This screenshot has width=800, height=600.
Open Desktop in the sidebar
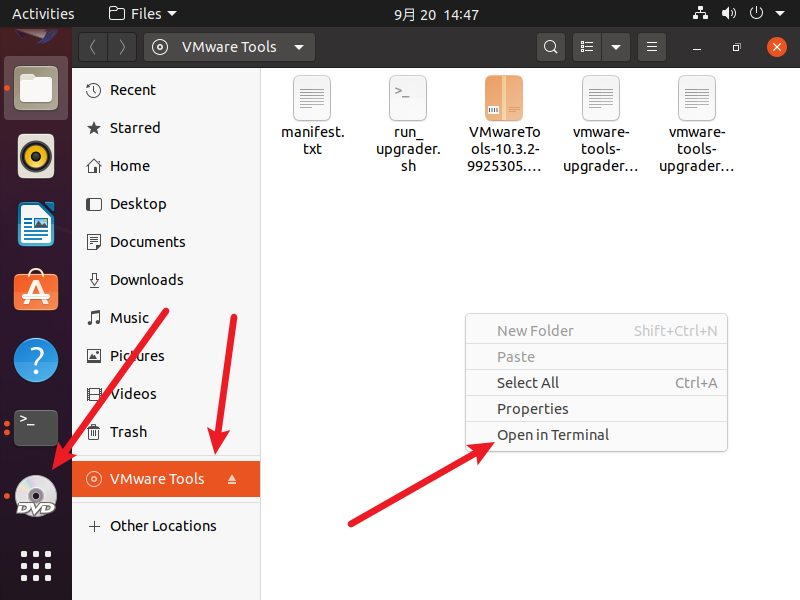(166, 204)
